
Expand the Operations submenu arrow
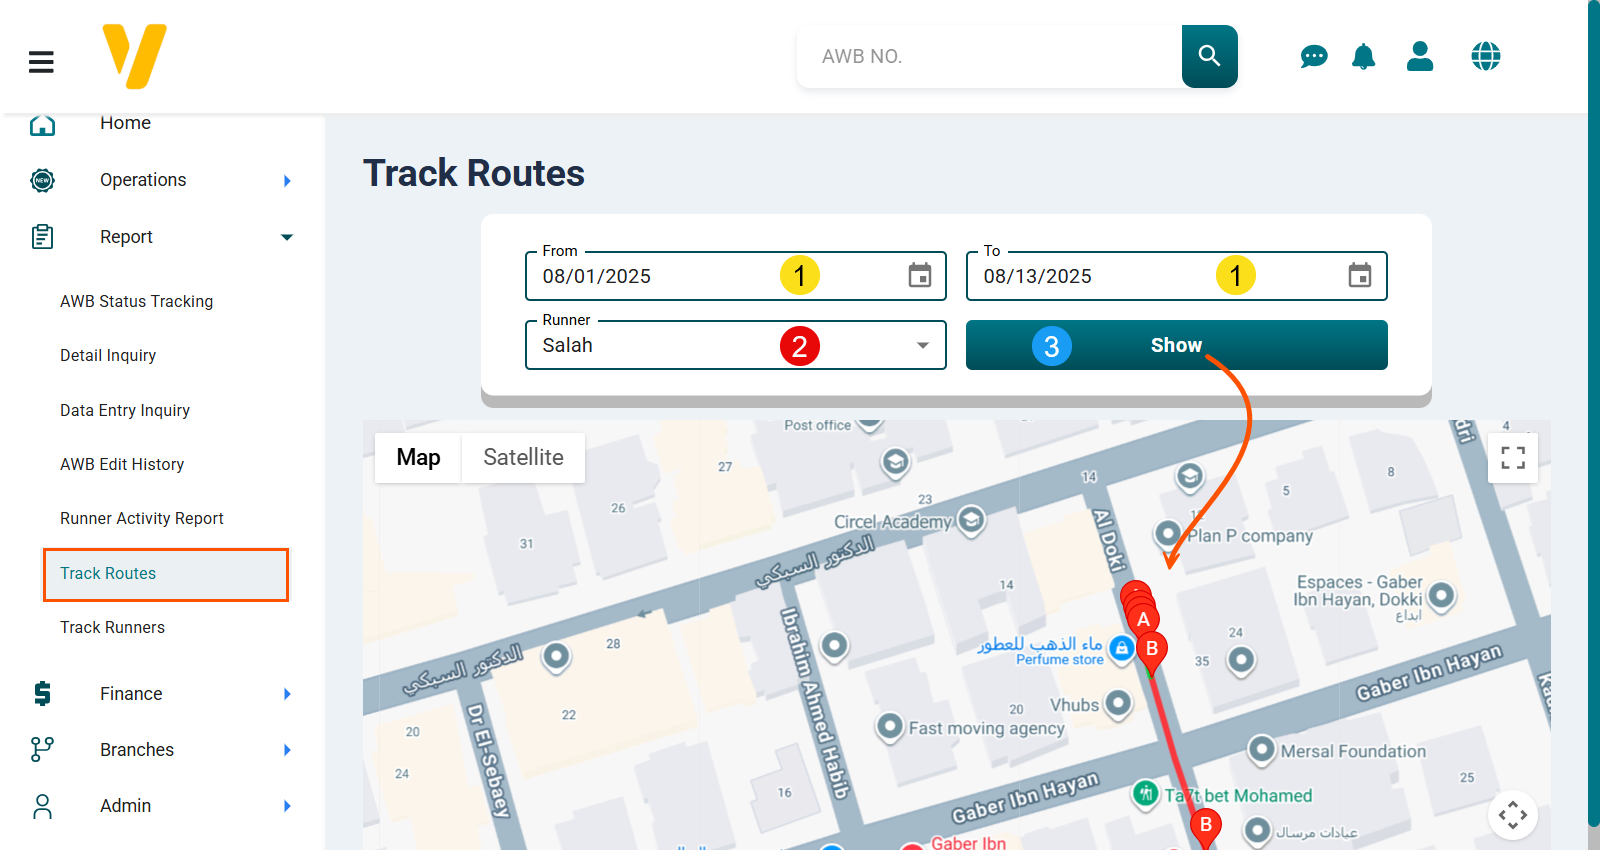pos(287,181)
